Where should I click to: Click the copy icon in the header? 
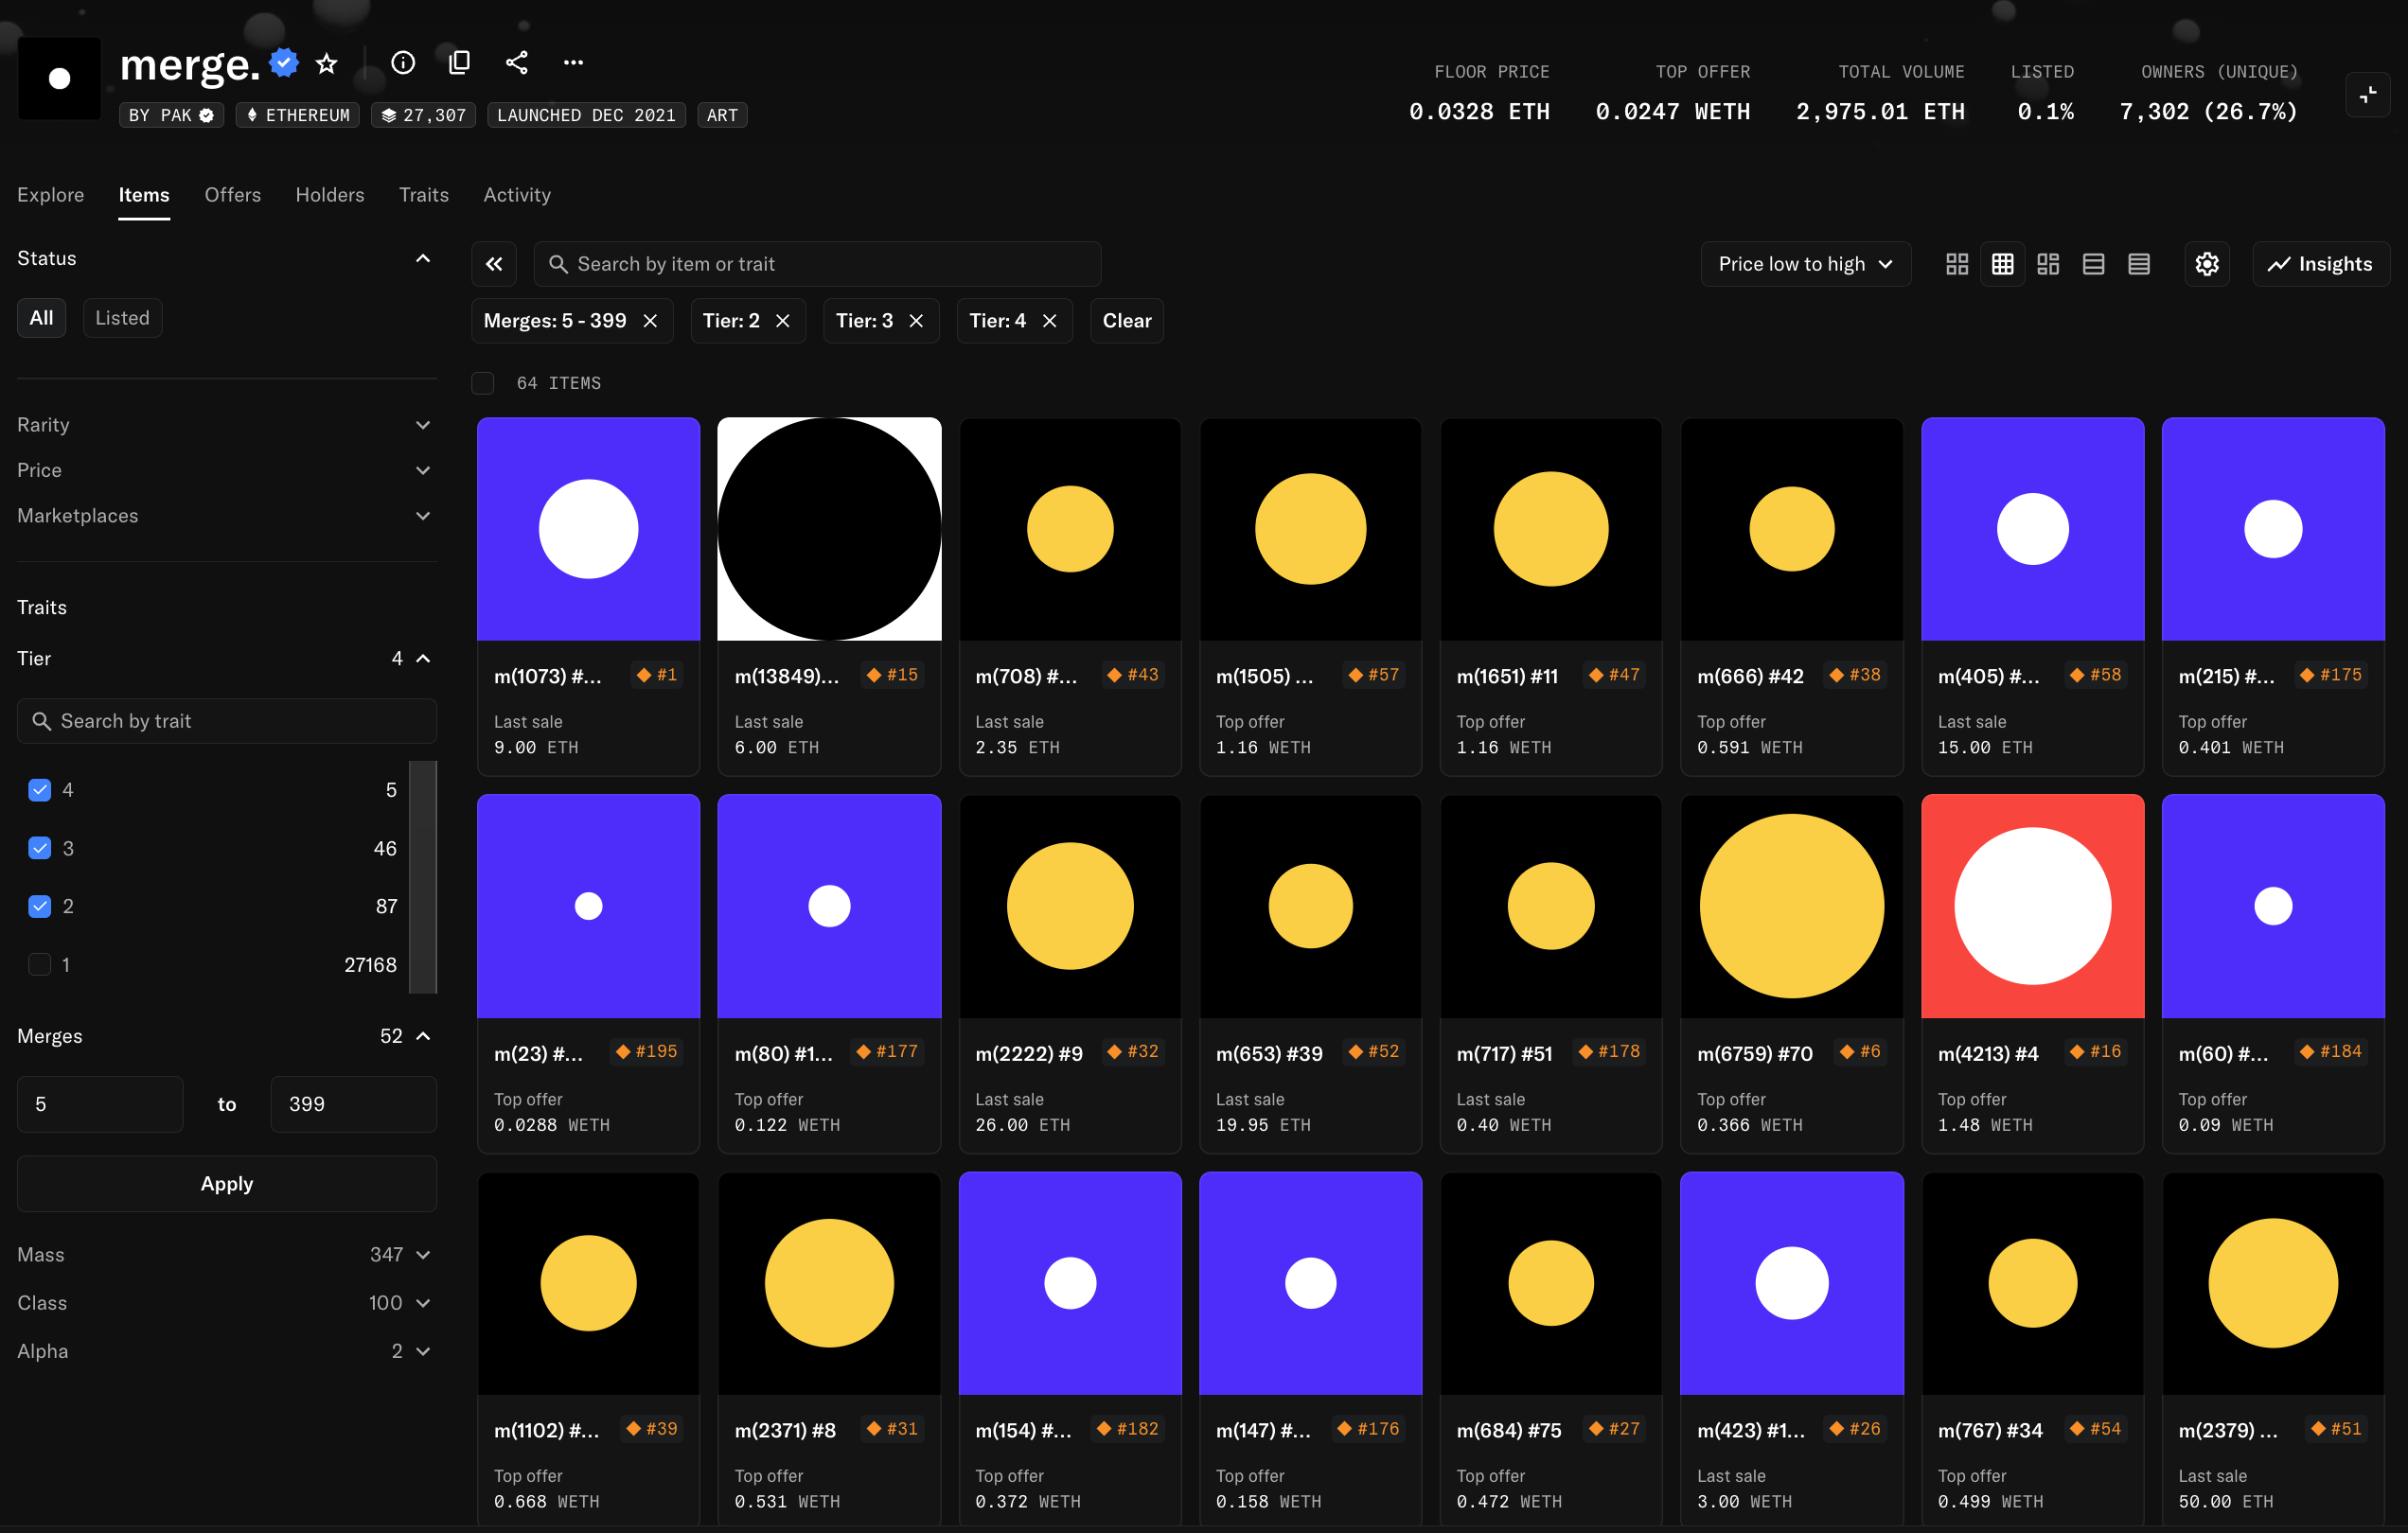(x=459, y=63)
